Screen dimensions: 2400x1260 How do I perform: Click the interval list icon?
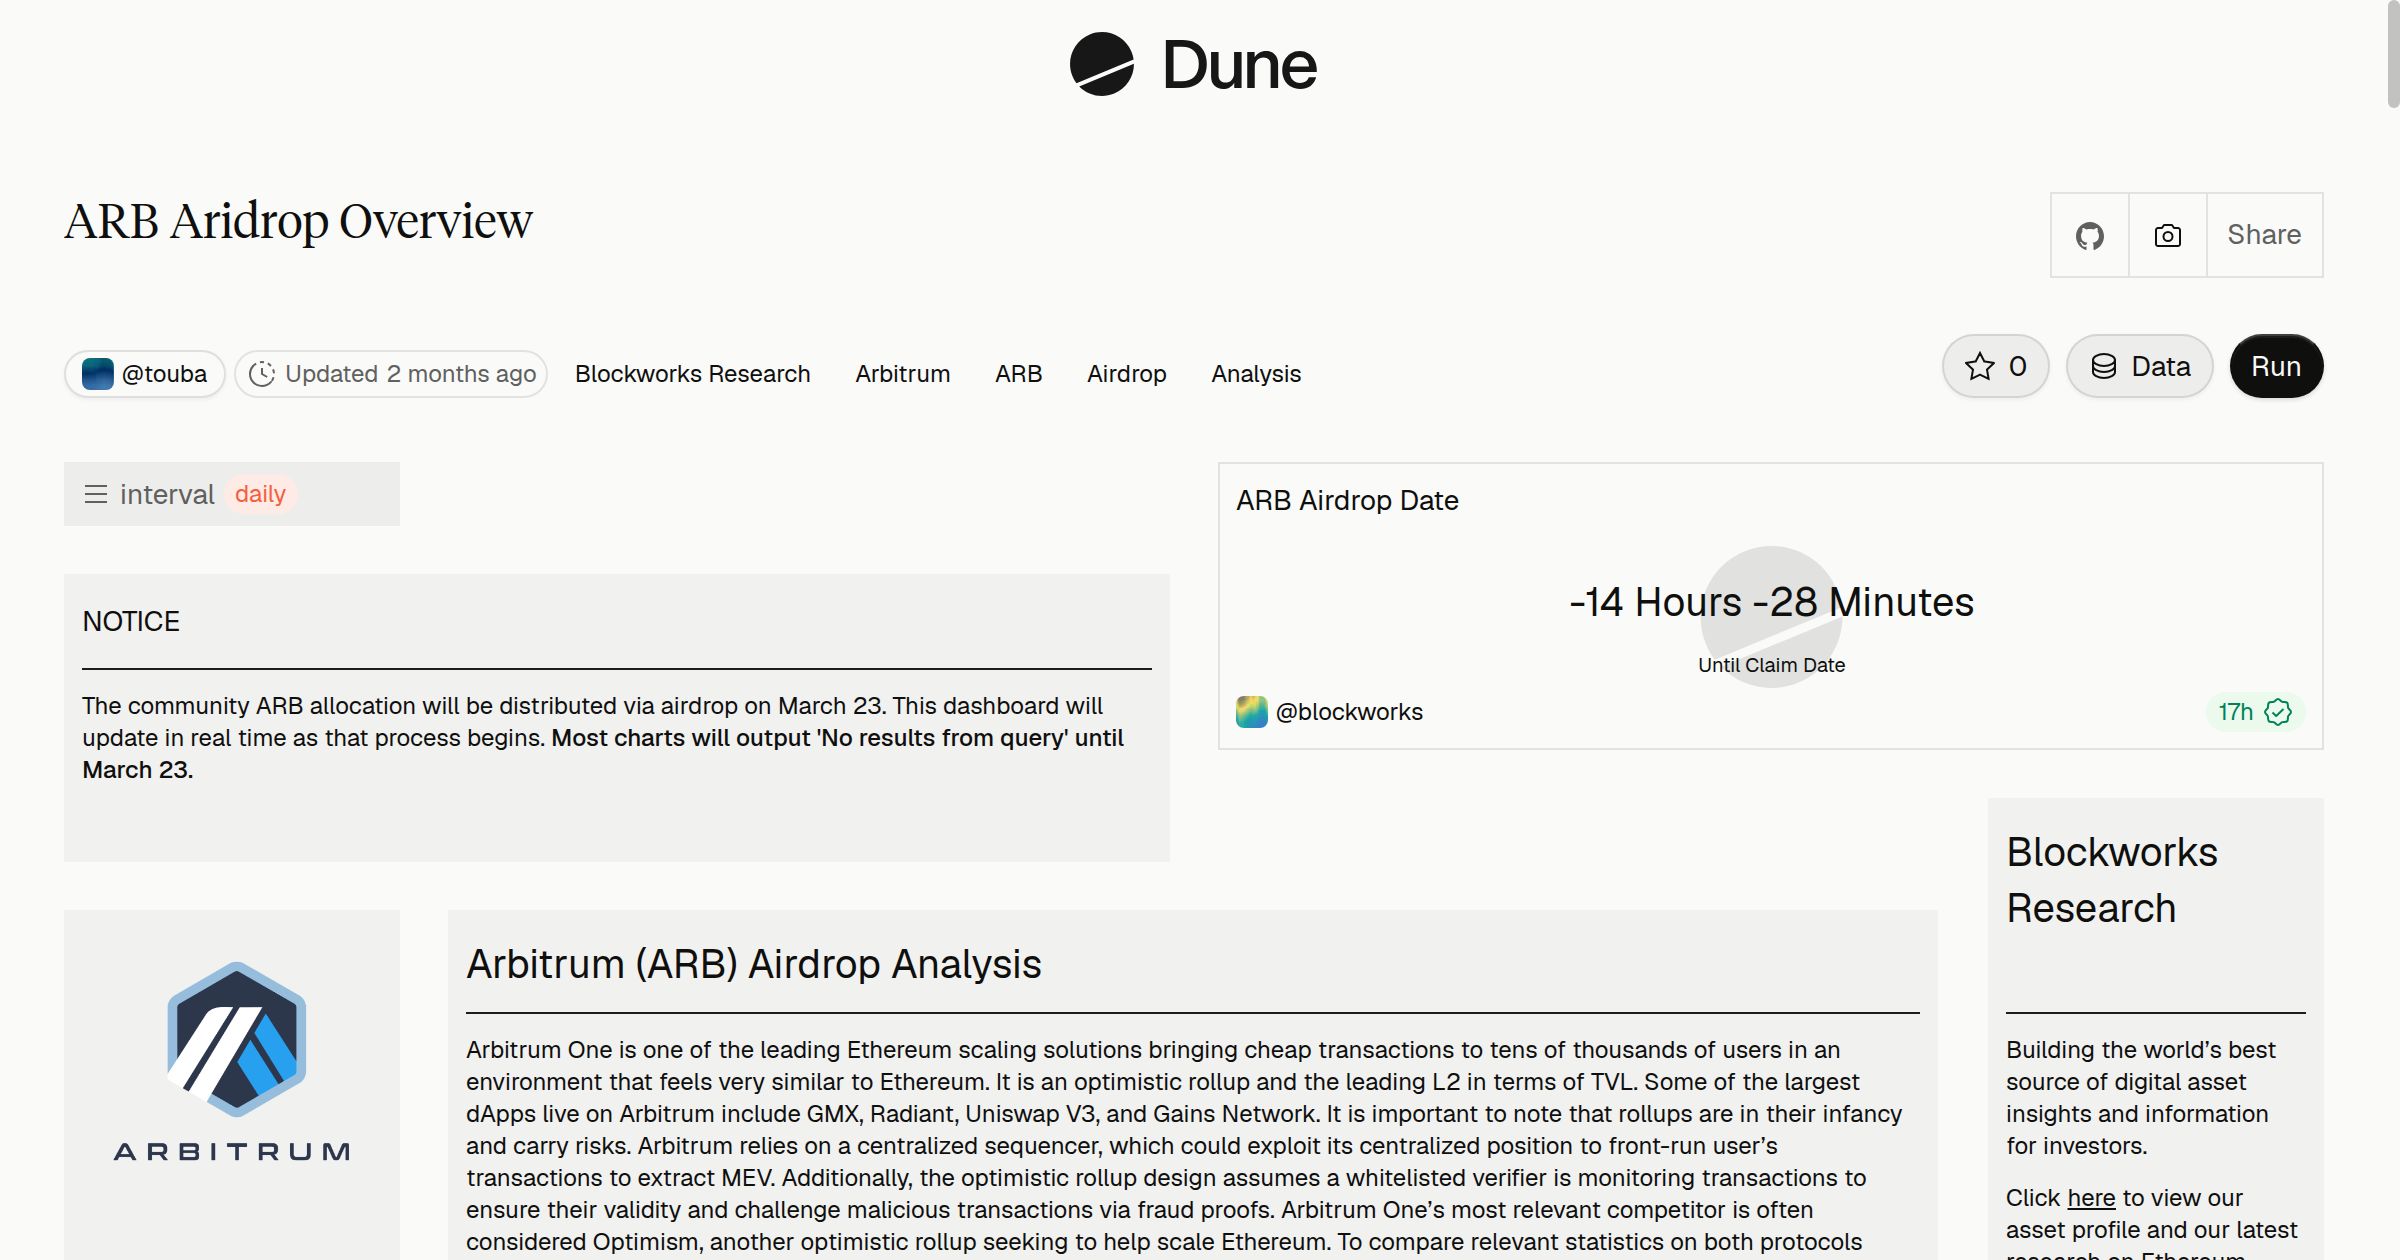coord(96,494)
